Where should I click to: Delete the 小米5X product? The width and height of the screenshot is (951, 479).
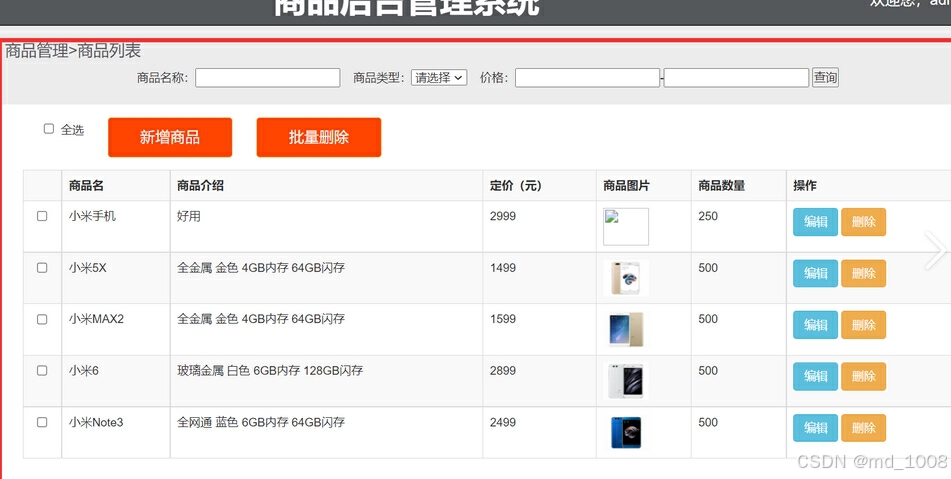pyautogui.click(x=864, y=273)
